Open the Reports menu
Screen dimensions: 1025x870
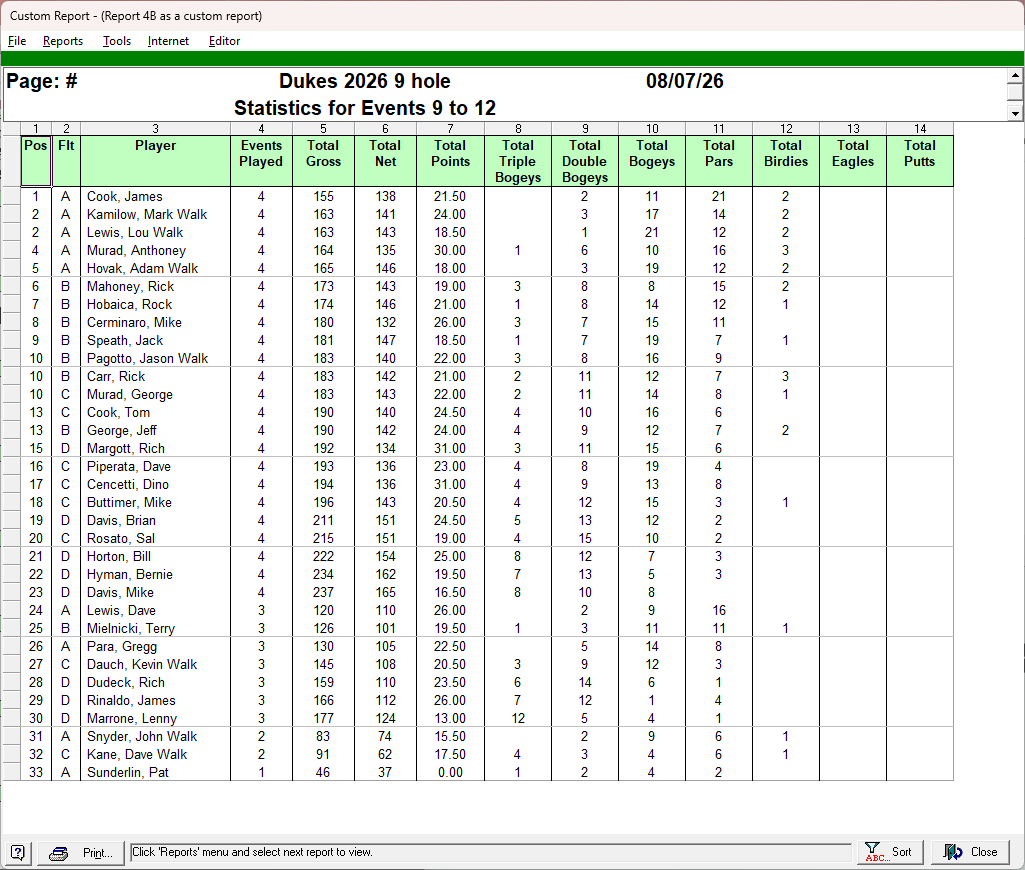(x=63, y=41)
